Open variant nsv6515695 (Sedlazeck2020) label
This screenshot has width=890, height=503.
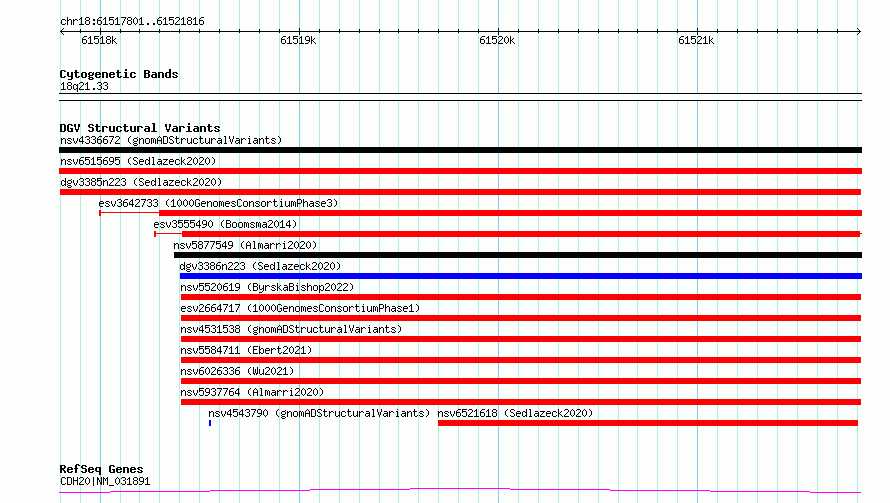click(138, 161)
